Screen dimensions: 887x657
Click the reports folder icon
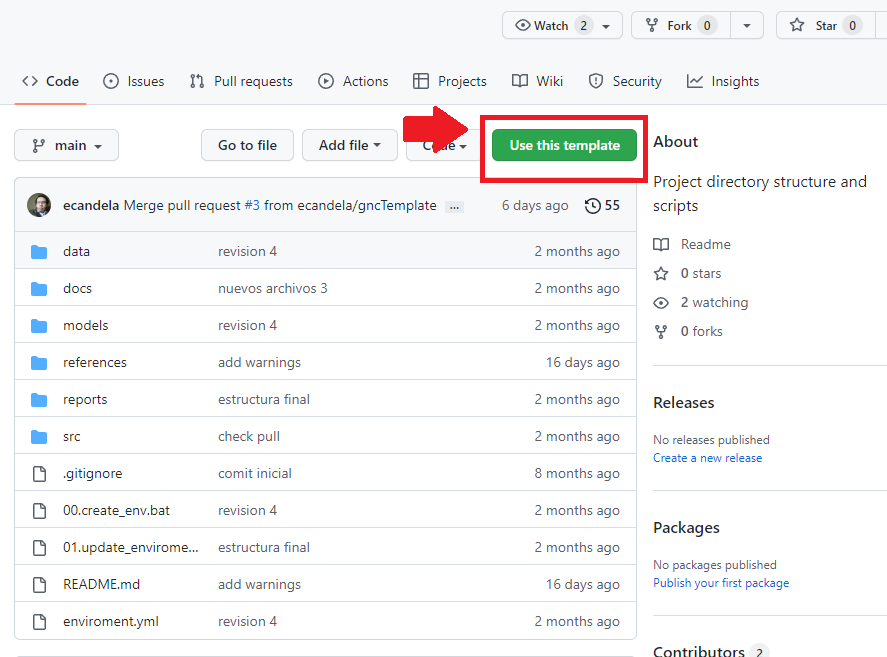(x=39, y=400)
